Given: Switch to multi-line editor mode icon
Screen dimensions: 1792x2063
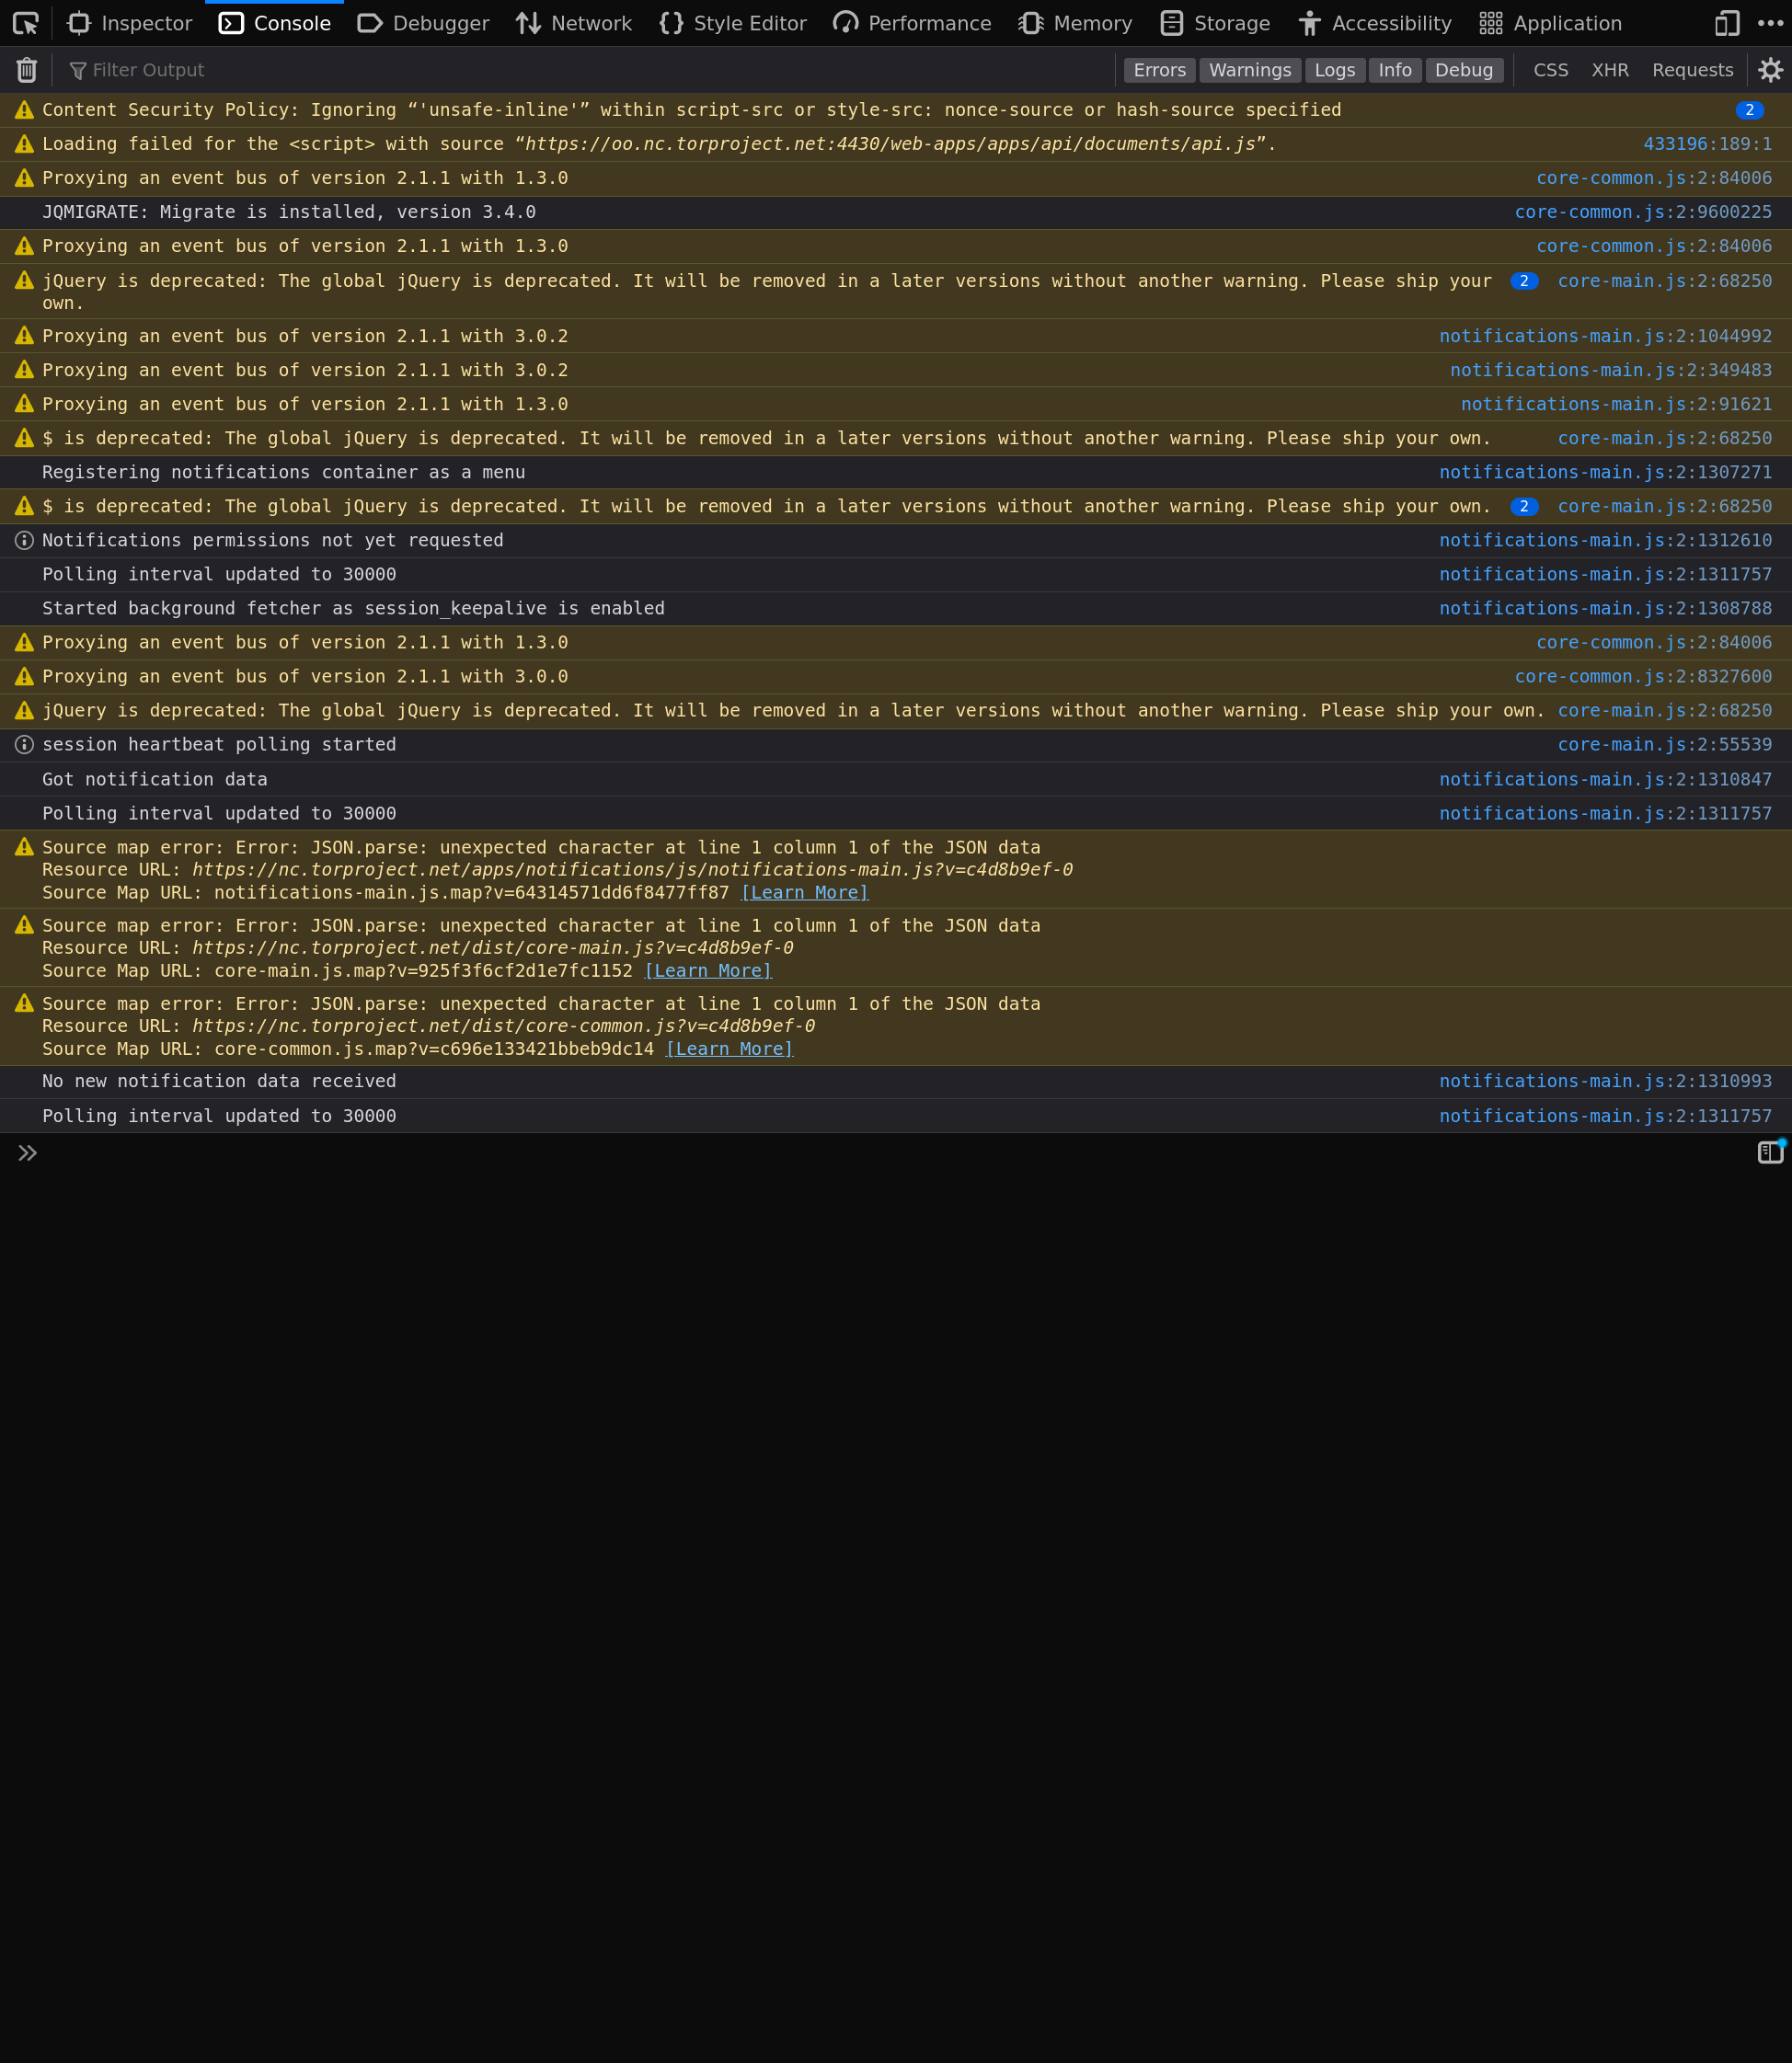Looking at the screenshot, I should click(x=1770, y=1152).
